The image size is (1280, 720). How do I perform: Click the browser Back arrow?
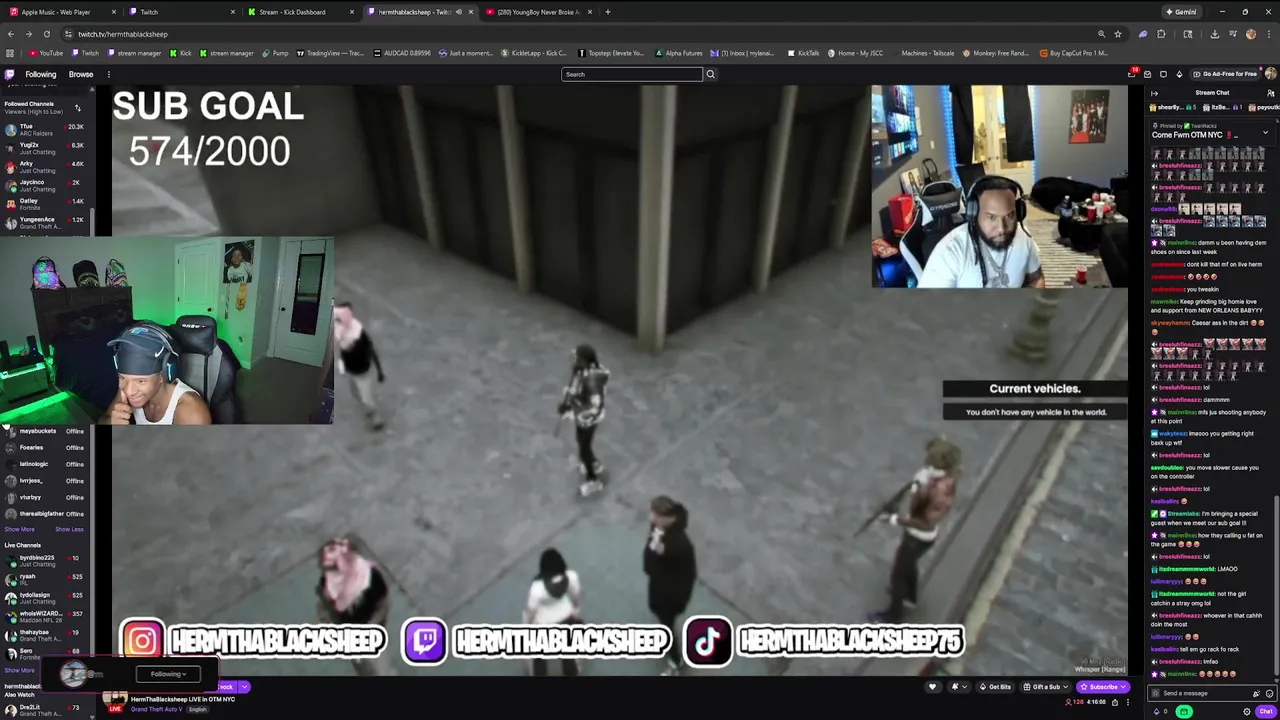coord(11,34)
